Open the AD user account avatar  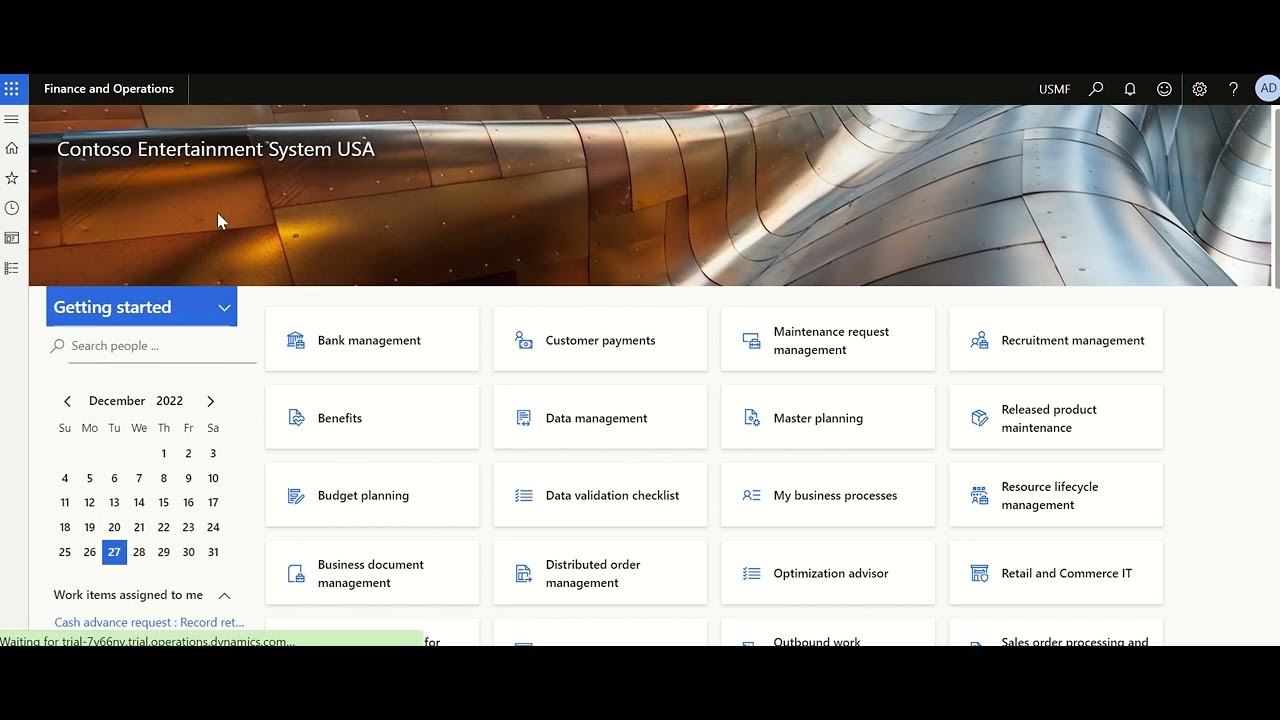coord(1268,89)
